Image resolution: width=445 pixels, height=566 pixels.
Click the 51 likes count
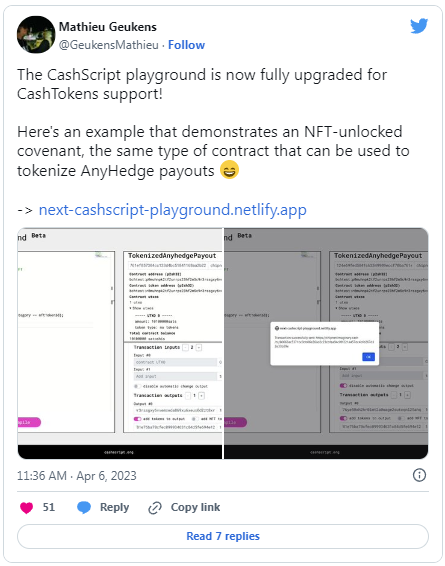click(x=49, y=507)
